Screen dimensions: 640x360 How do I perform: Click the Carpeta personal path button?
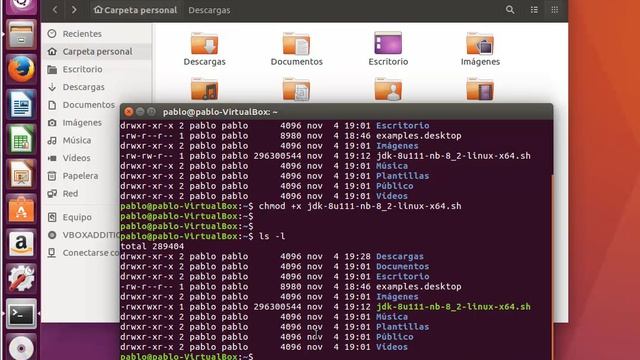click(x=136, y=10)
